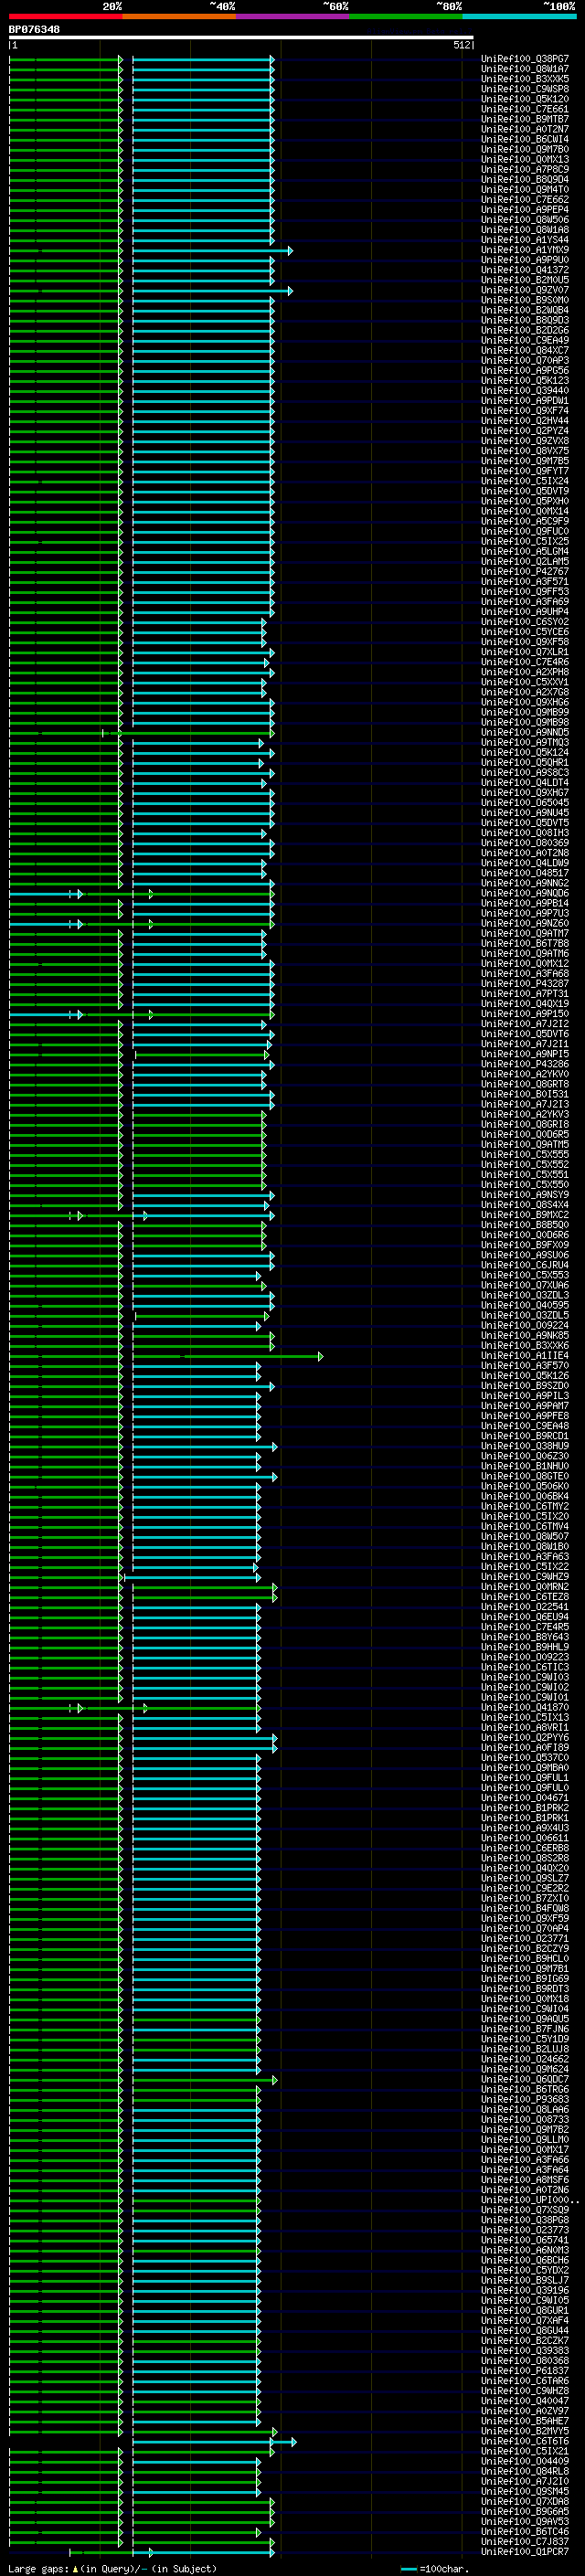Click the orange ~40% identity color bar
The width and height of the screenshot is (585, 2576).
coord(179,16)
